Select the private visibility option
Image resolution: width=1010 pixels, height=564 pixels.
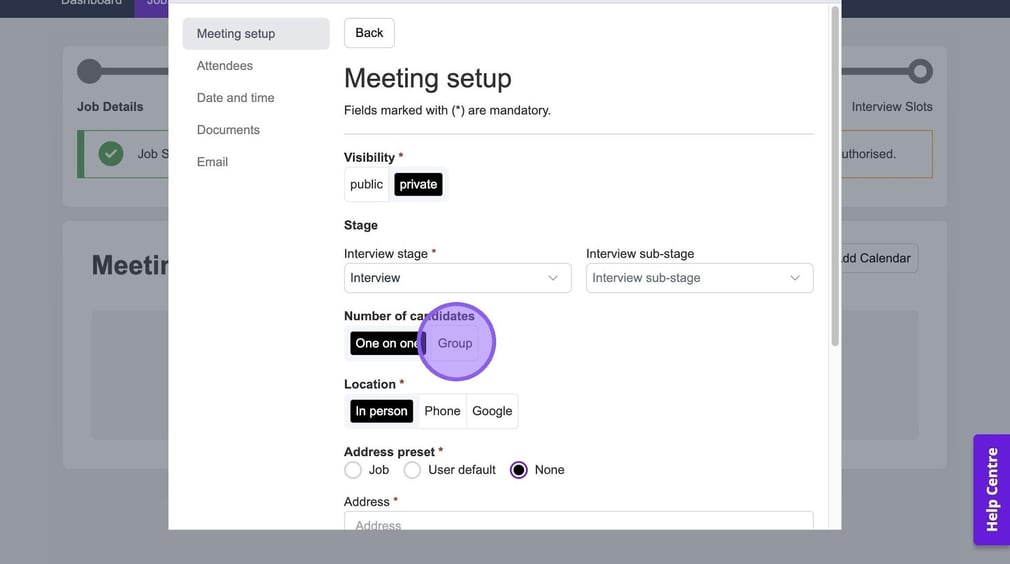coord(418,184)
